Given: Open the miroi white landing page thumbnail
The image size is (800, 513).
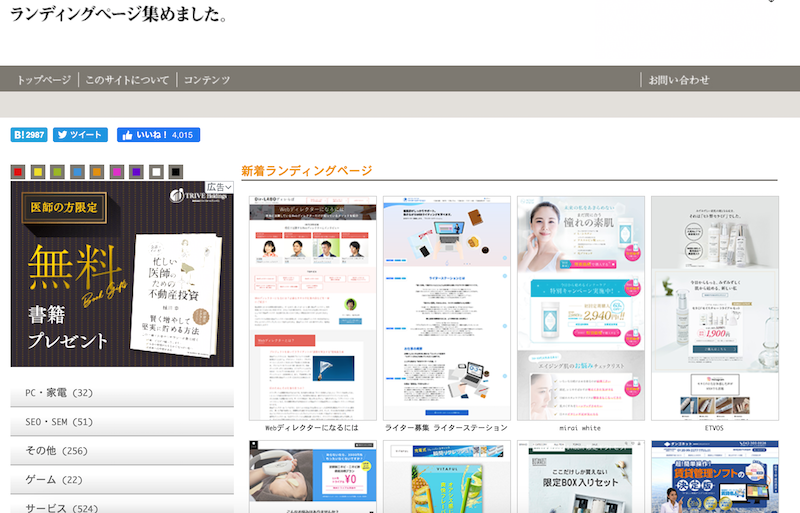Looking at the screenshot, I should (580, 307).
